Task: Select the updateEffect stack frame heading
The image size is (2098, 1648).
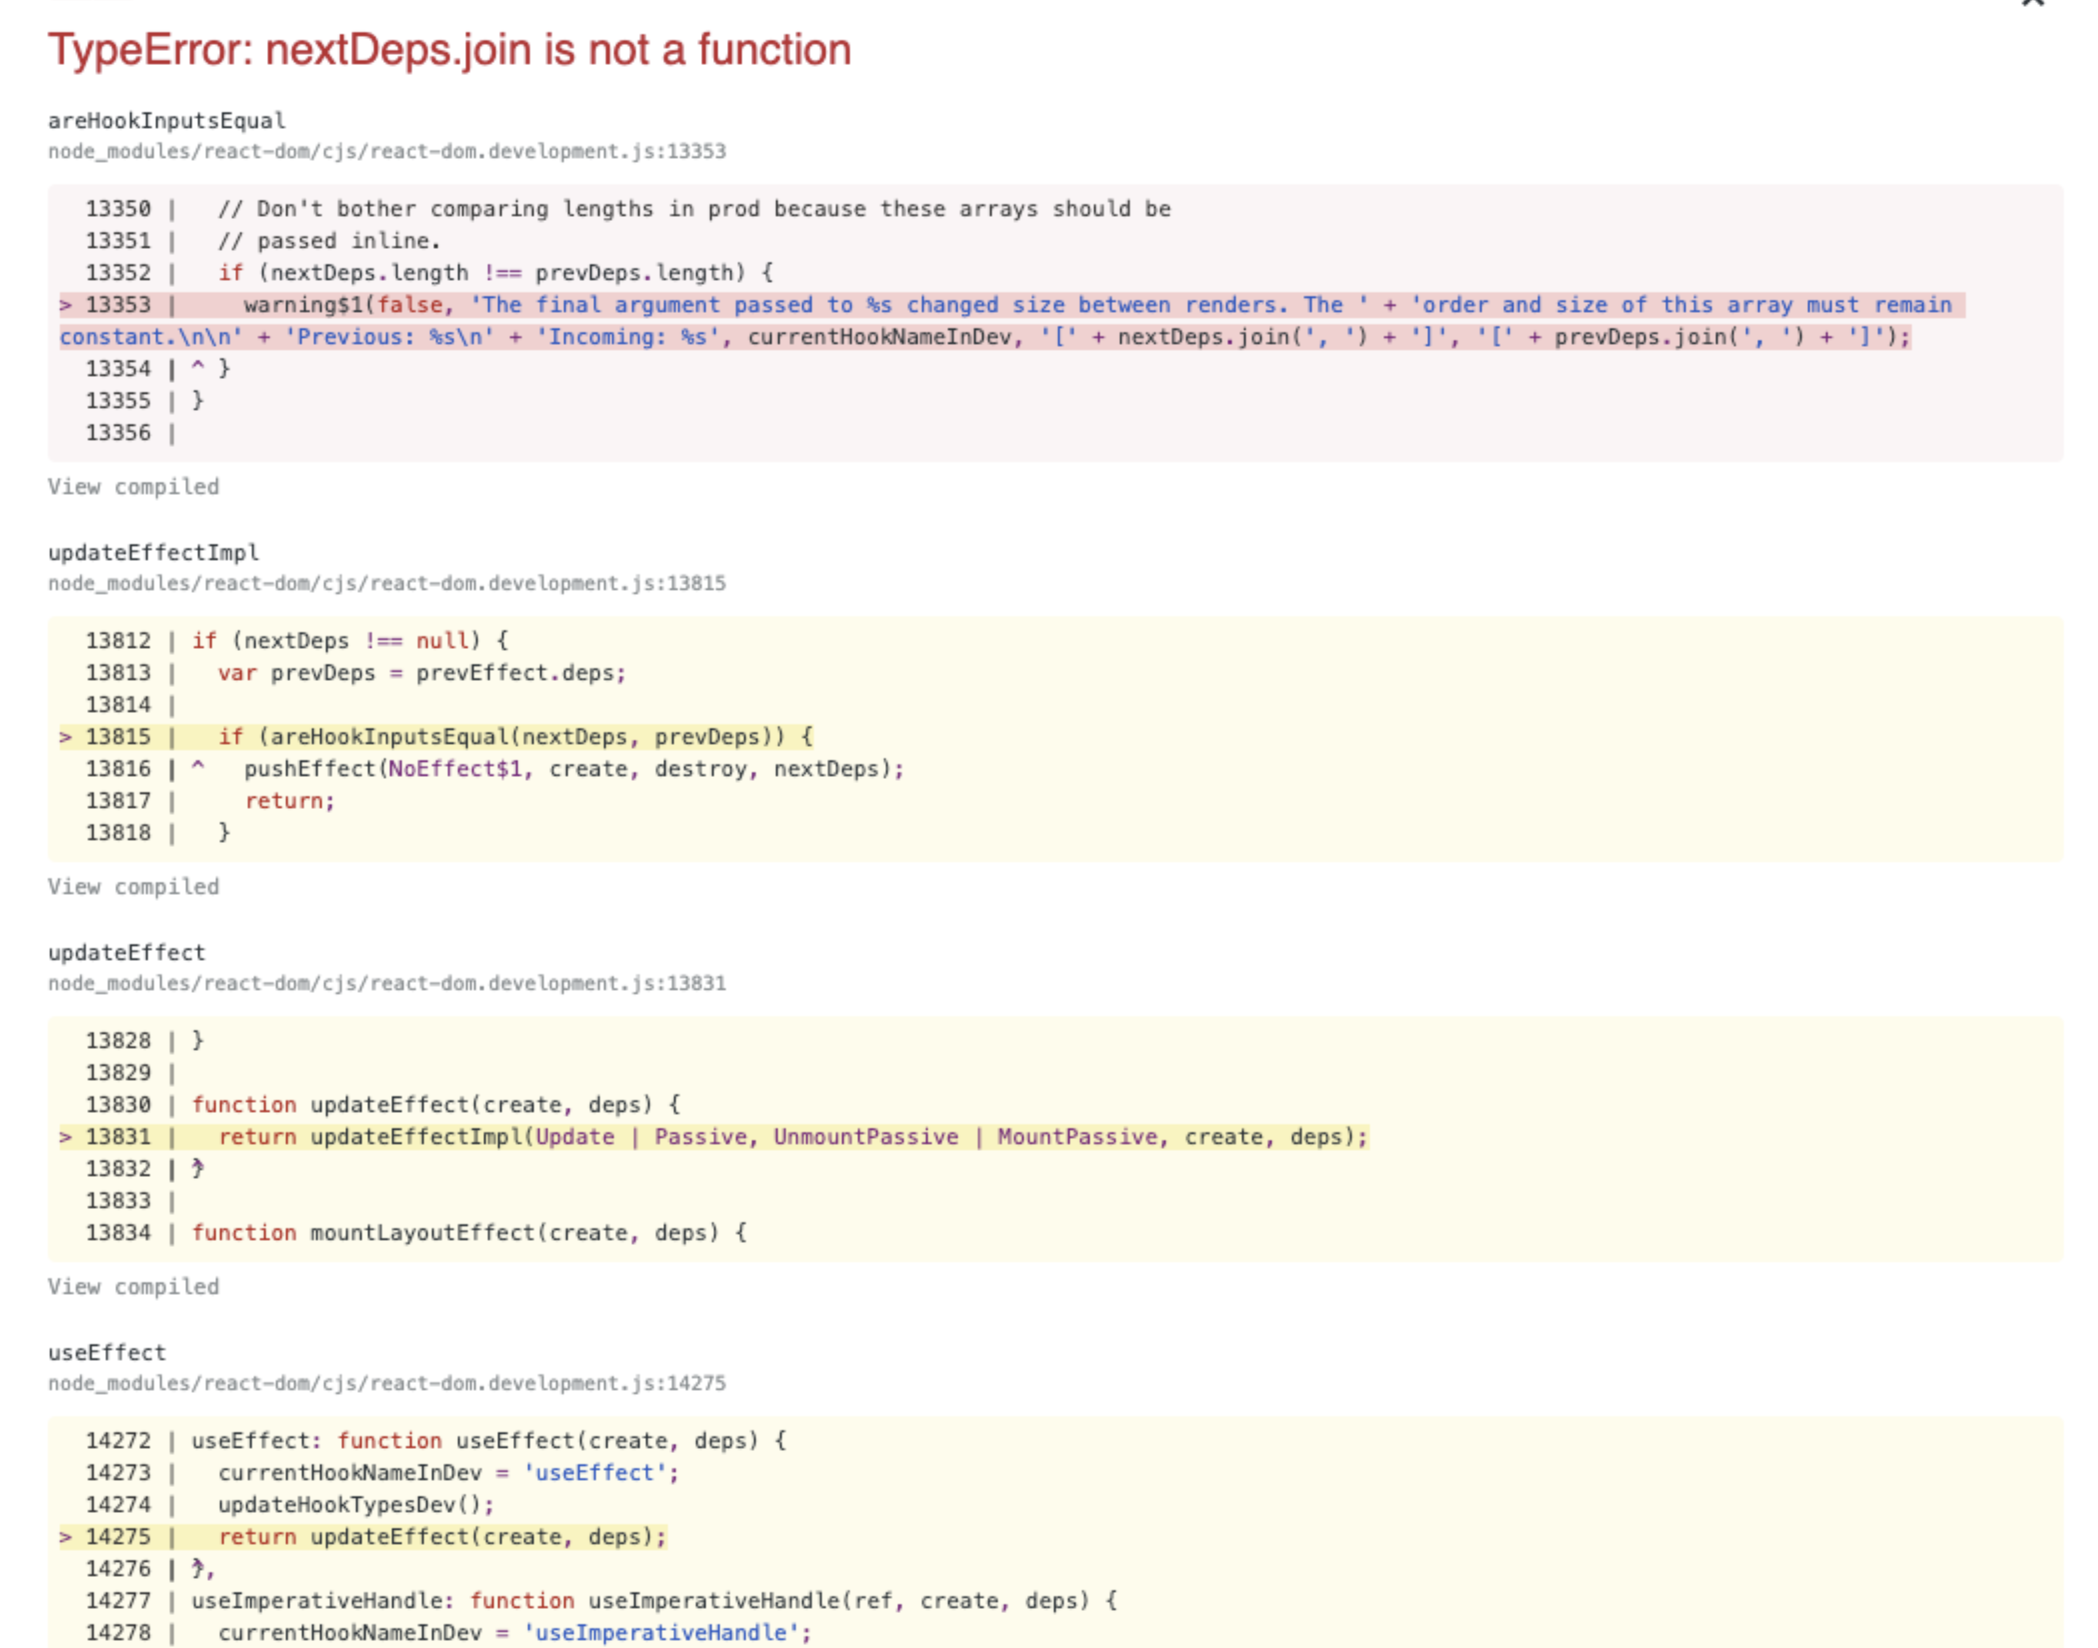Action: 126,953
